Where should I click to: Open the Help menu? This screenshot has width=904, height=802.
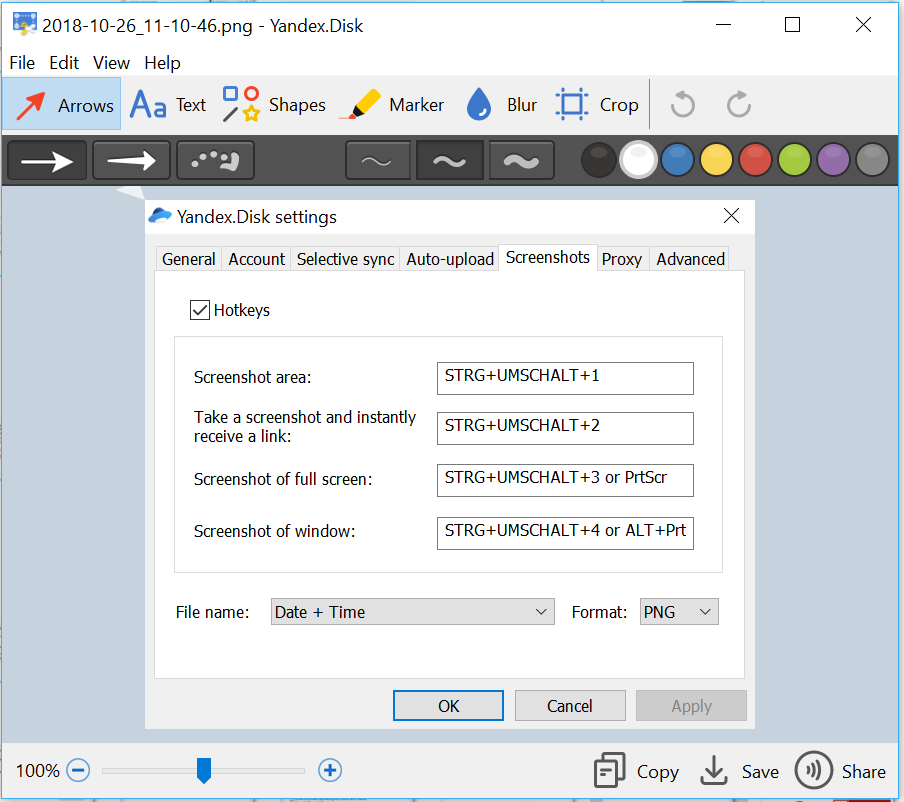point(162,62)
